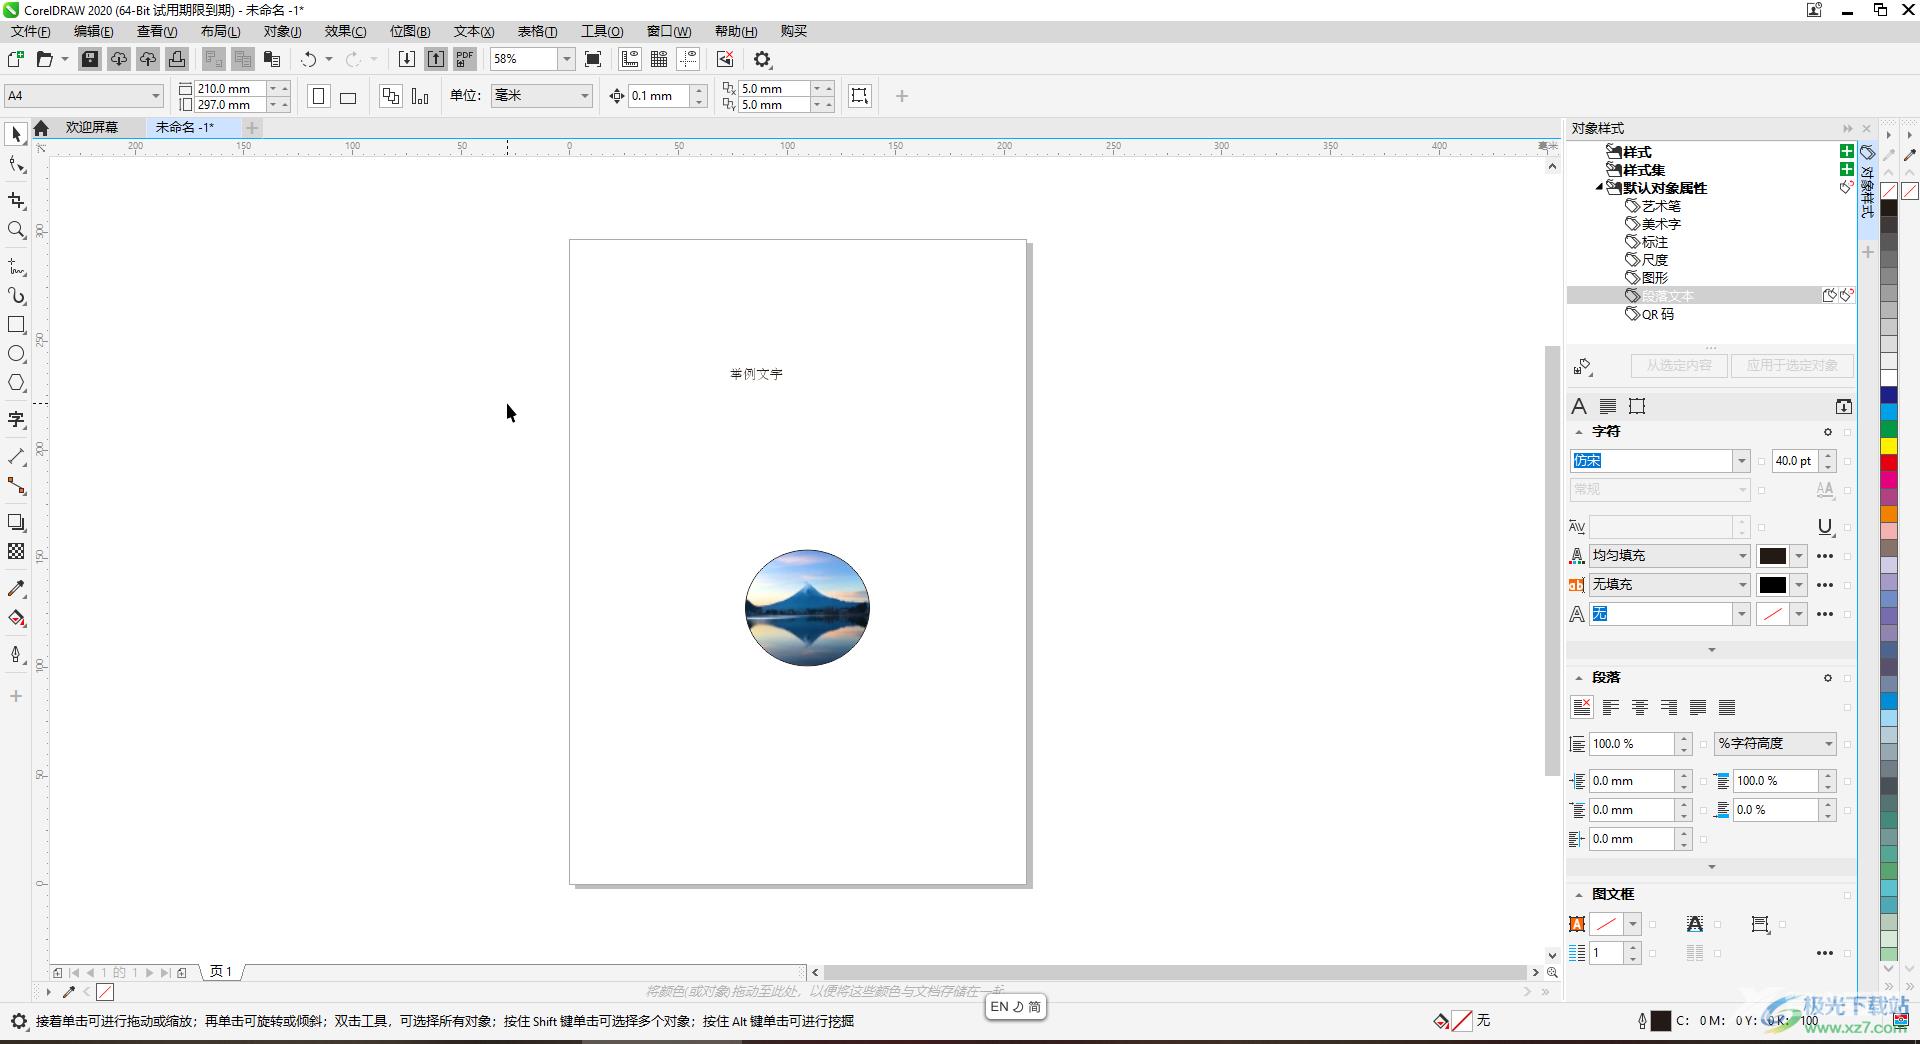
Task: Choose no horizontal alignment in paragraph
Action: (1582, 708)
